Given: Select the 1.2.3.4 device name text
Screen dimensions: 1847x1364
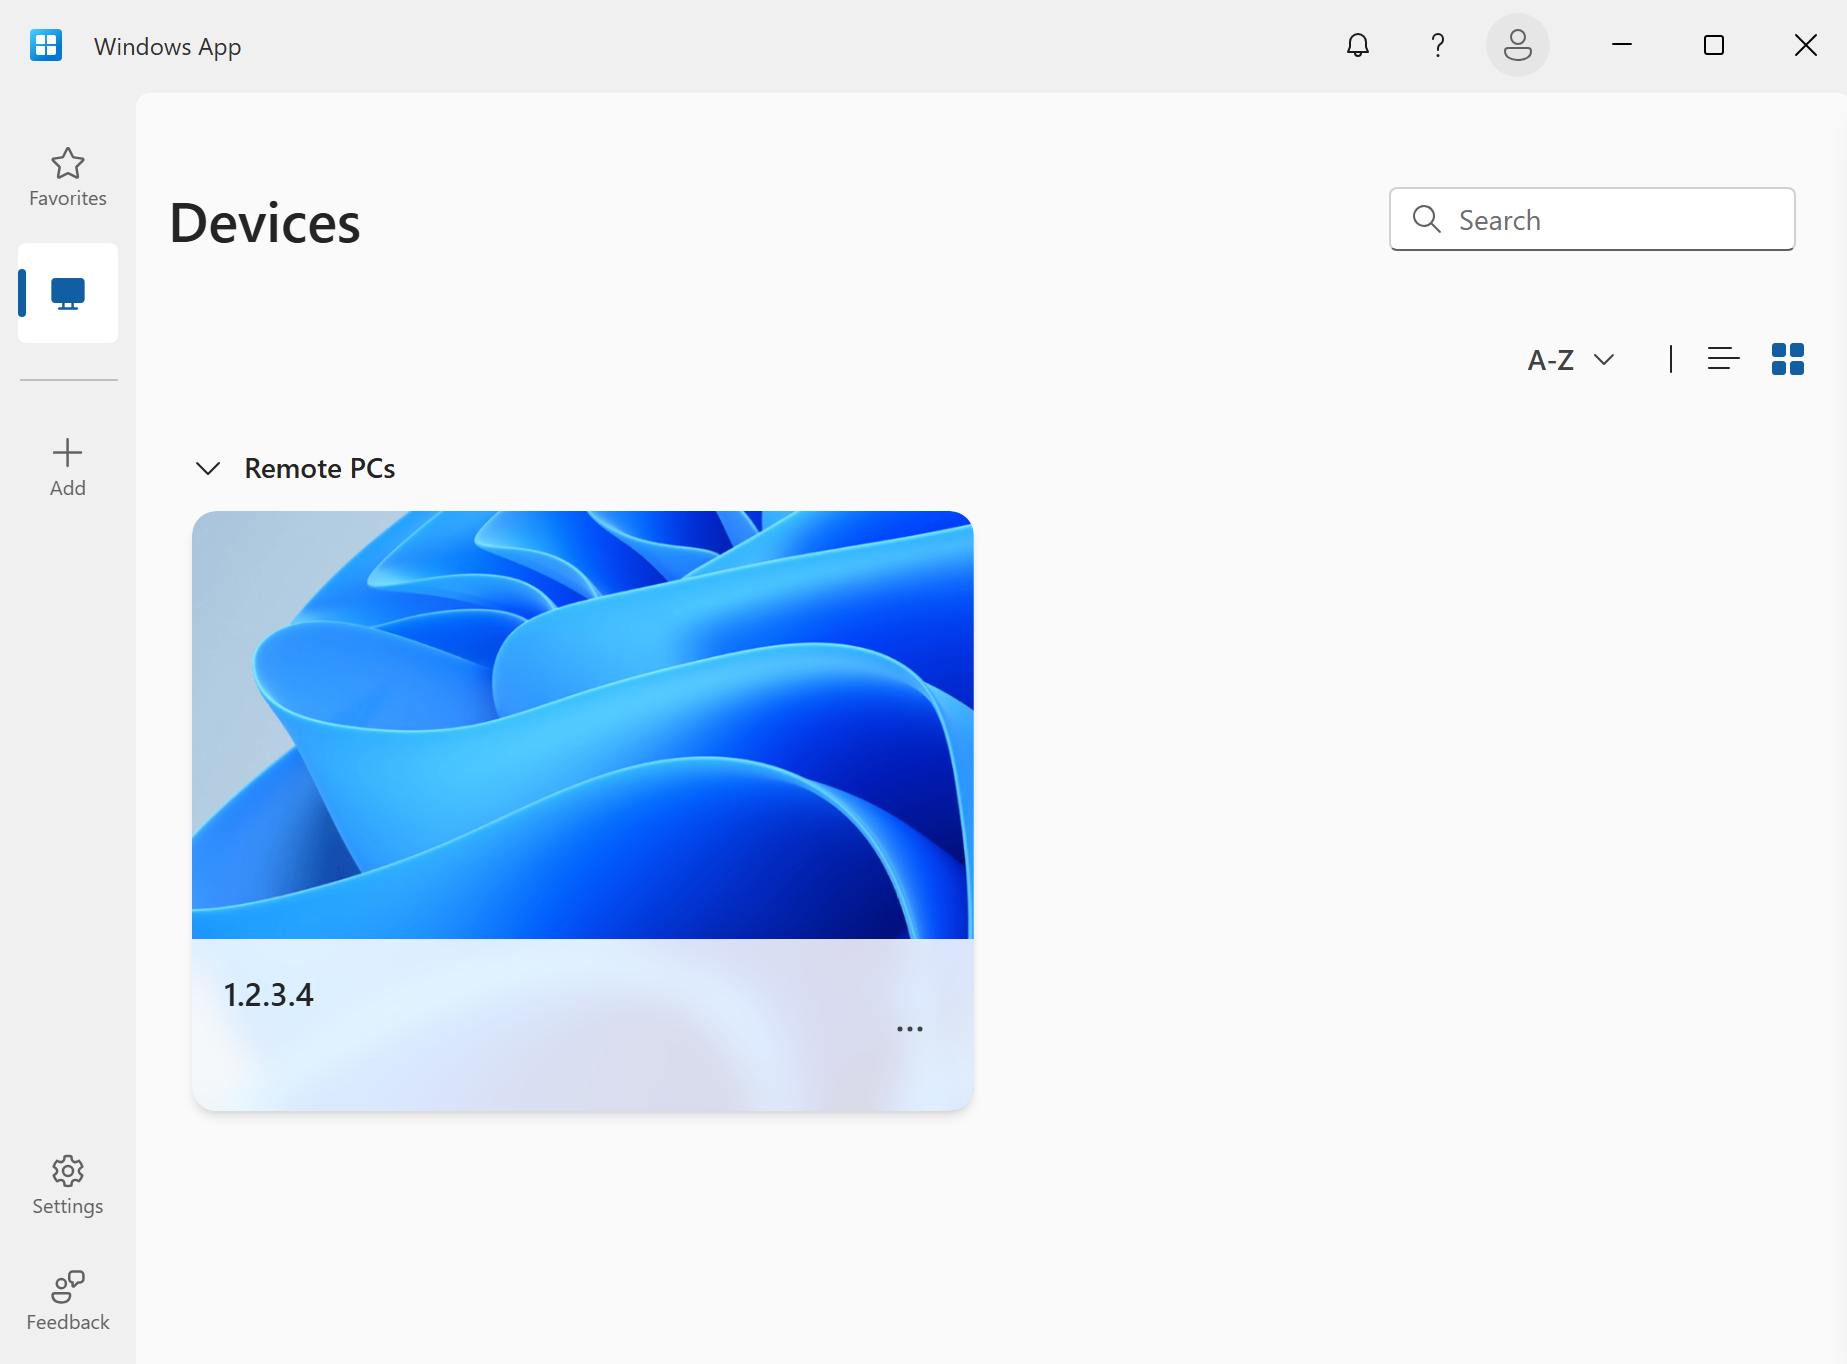Looking at the screenshot, I should click(268, 995).
